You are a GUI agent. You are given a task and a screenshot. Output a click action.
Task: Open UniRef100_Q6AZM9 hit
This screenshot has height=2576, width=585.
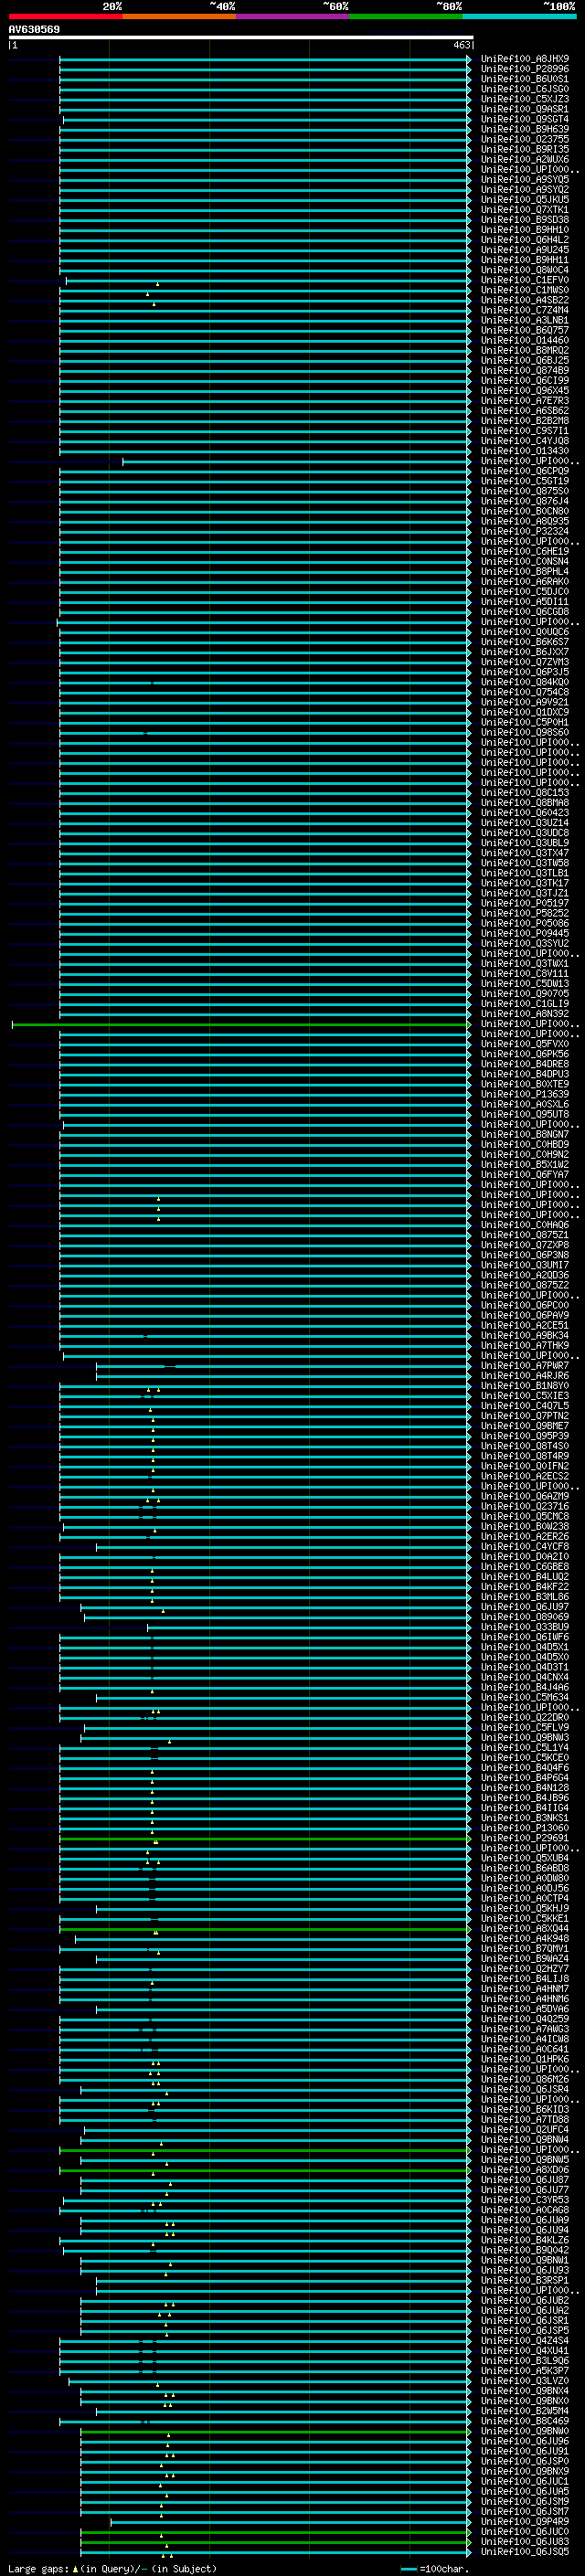[525, 1496]
